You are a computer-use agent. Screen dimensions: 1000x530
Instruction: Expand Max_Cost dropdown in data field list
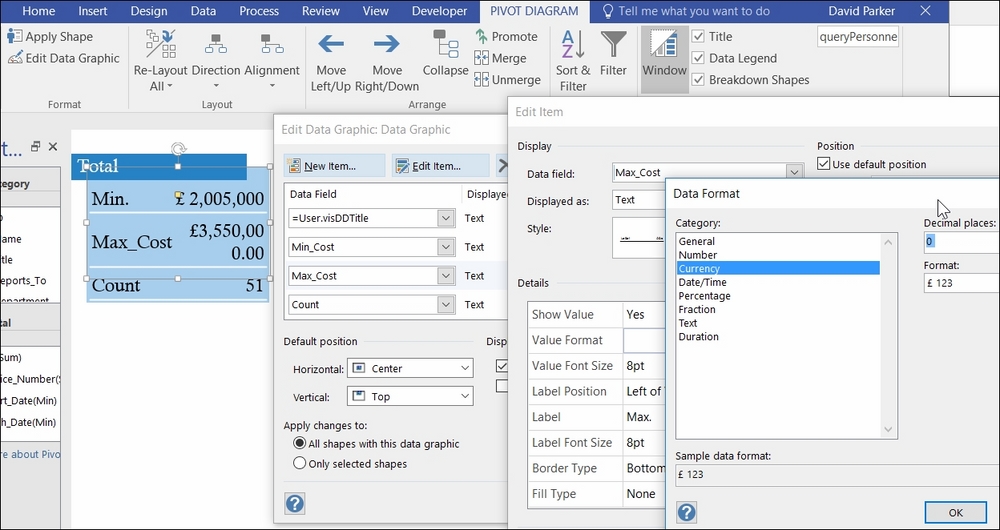(446, 276)
